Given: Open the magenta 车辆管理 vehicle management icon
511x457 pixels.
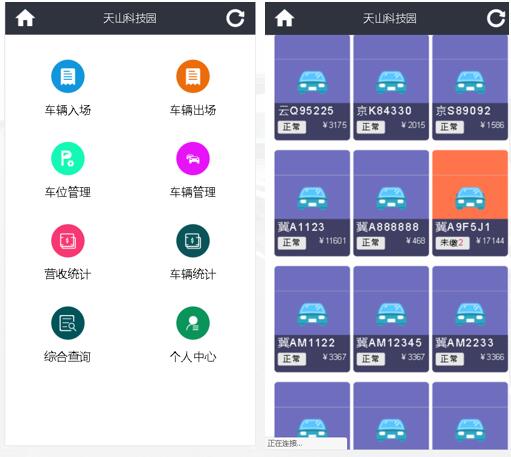Looking at the screenshot, I should (193, 158).
